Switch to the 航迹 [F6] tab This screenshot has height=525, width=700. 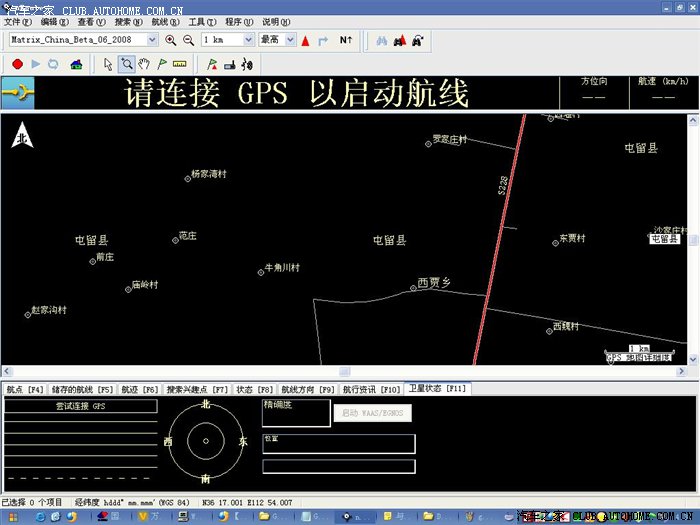(140, 389)
